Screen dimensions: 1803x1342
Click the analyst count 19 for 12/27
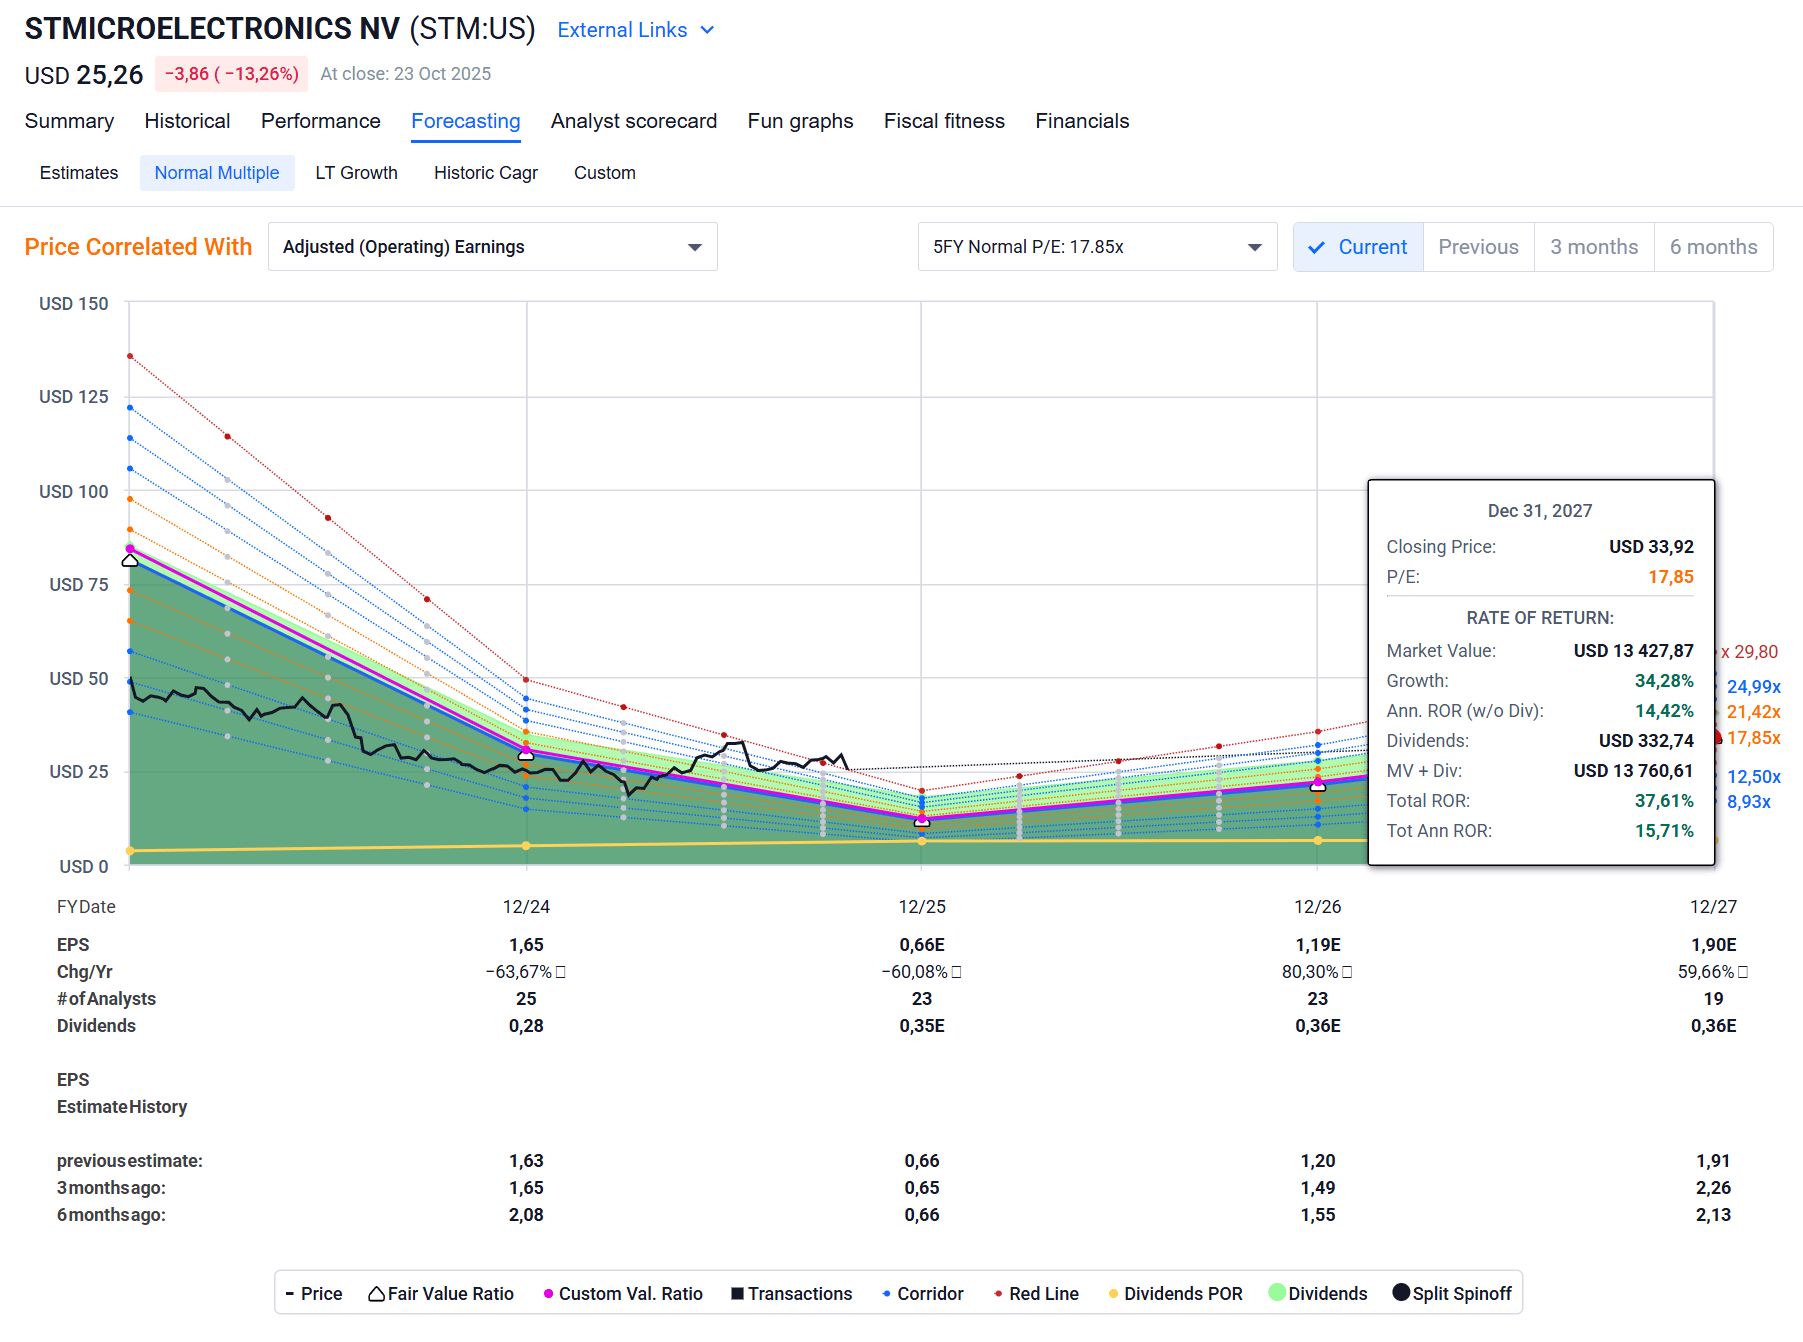click(x=1714, y=999)
